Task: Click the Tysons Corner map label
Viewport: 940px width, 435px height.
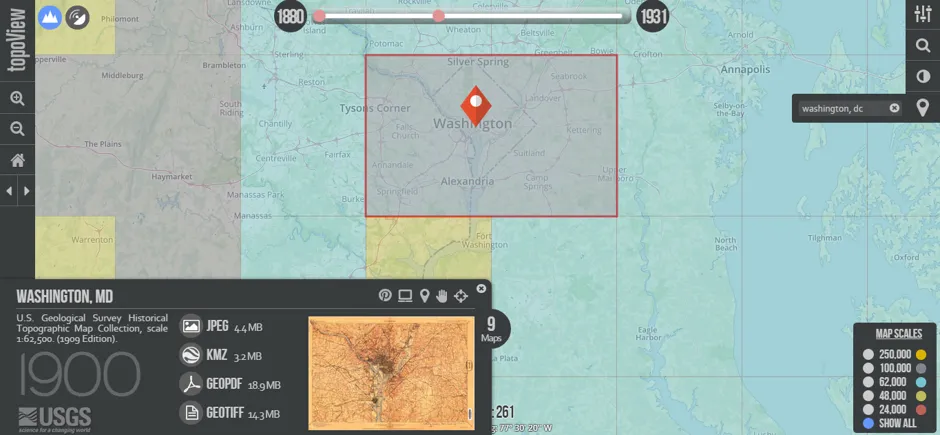Action: click(375, 108)
